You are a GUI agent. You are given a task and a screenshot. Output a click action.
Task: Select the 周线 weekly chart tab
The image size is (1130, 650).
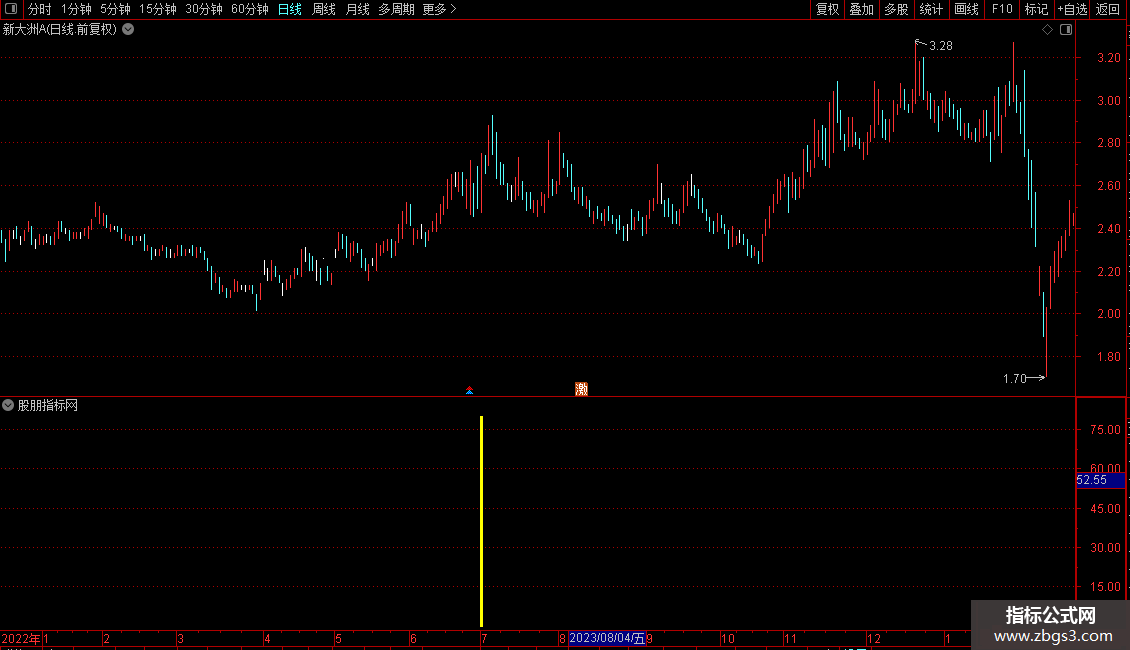tap(324, 9)
